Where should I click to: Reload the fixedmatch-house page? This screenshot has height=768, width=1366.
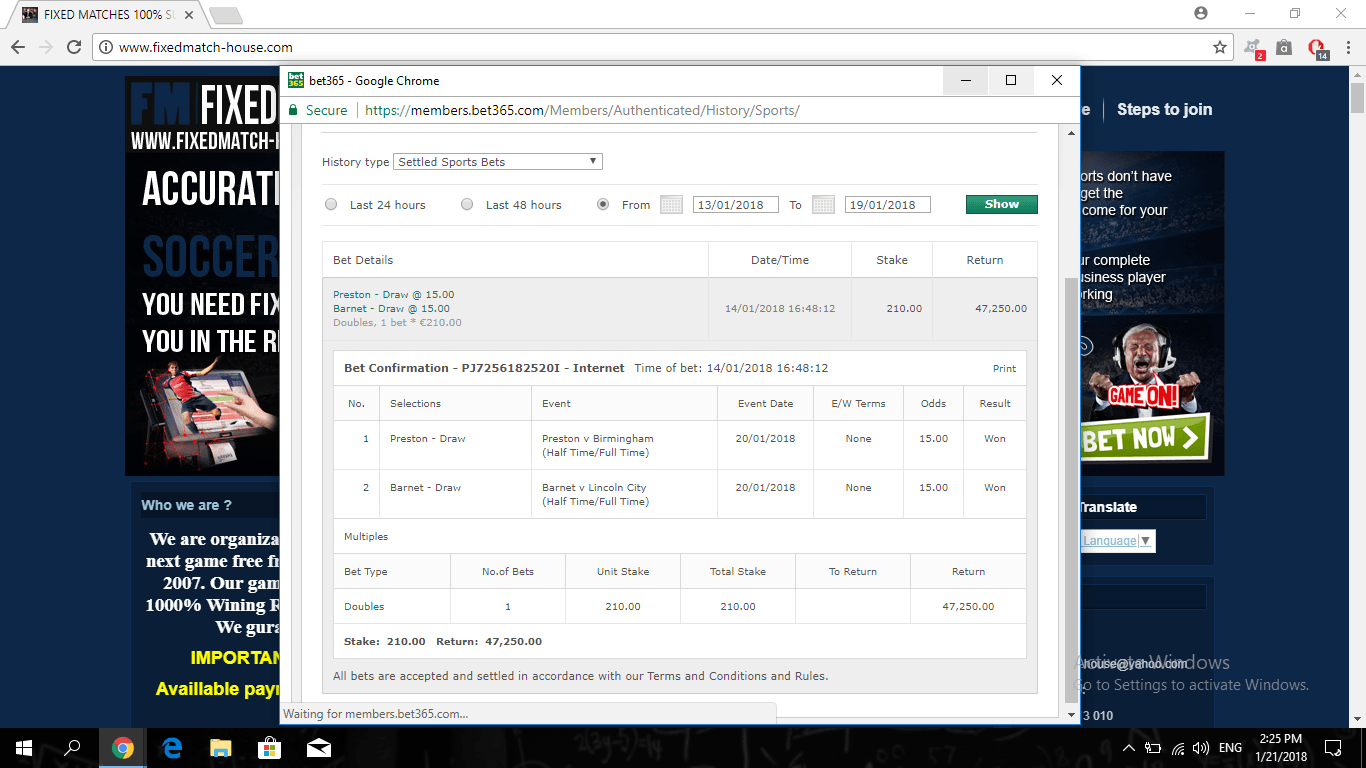point(74,47)
